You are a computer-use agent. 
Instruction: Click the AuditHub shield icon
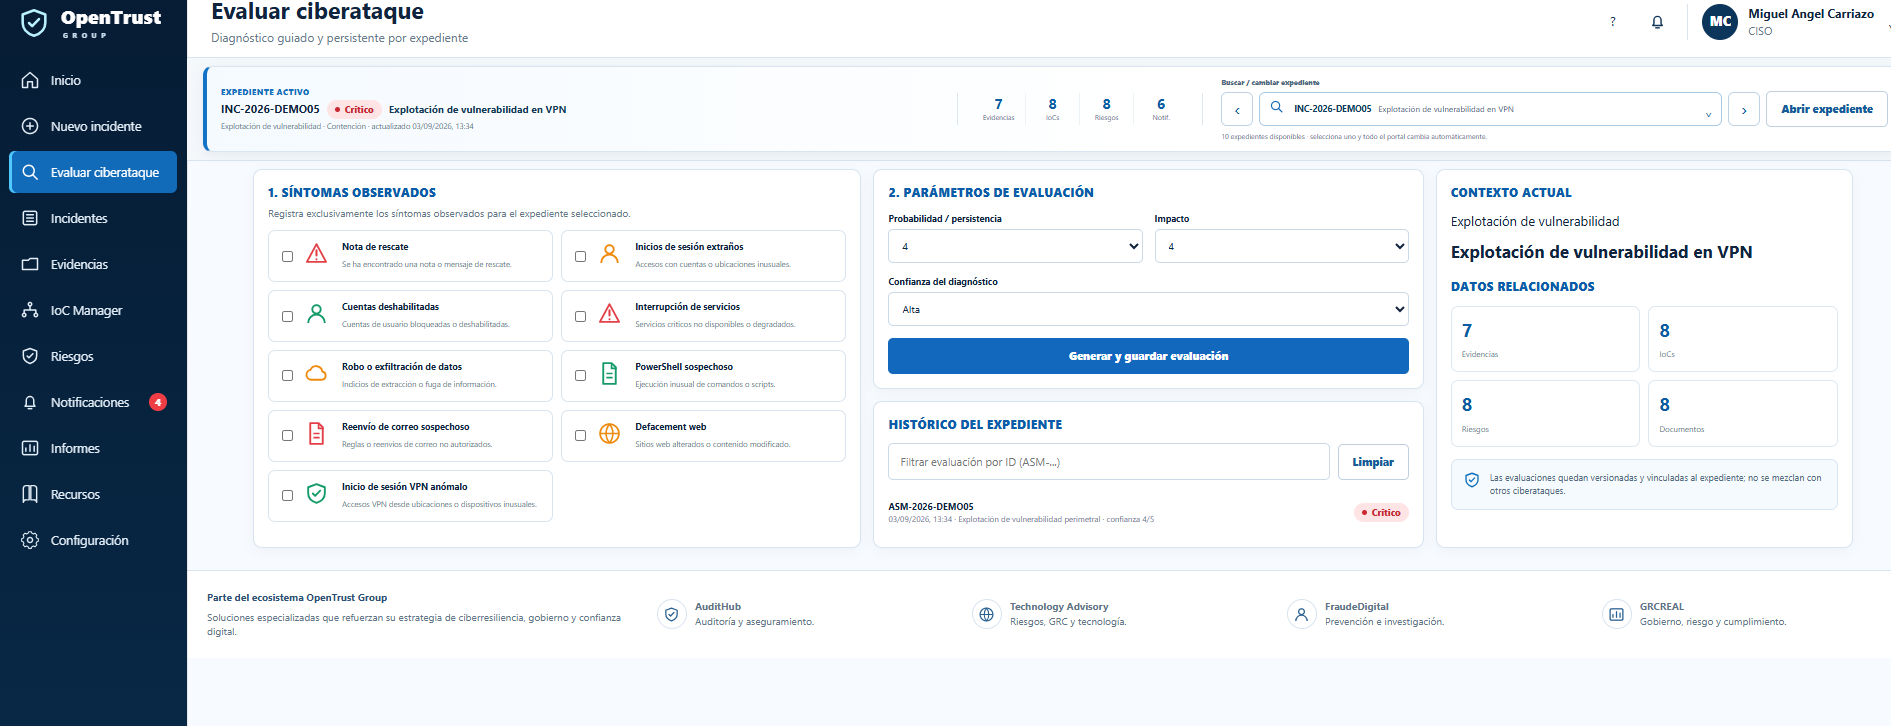[x=672, y=614]
